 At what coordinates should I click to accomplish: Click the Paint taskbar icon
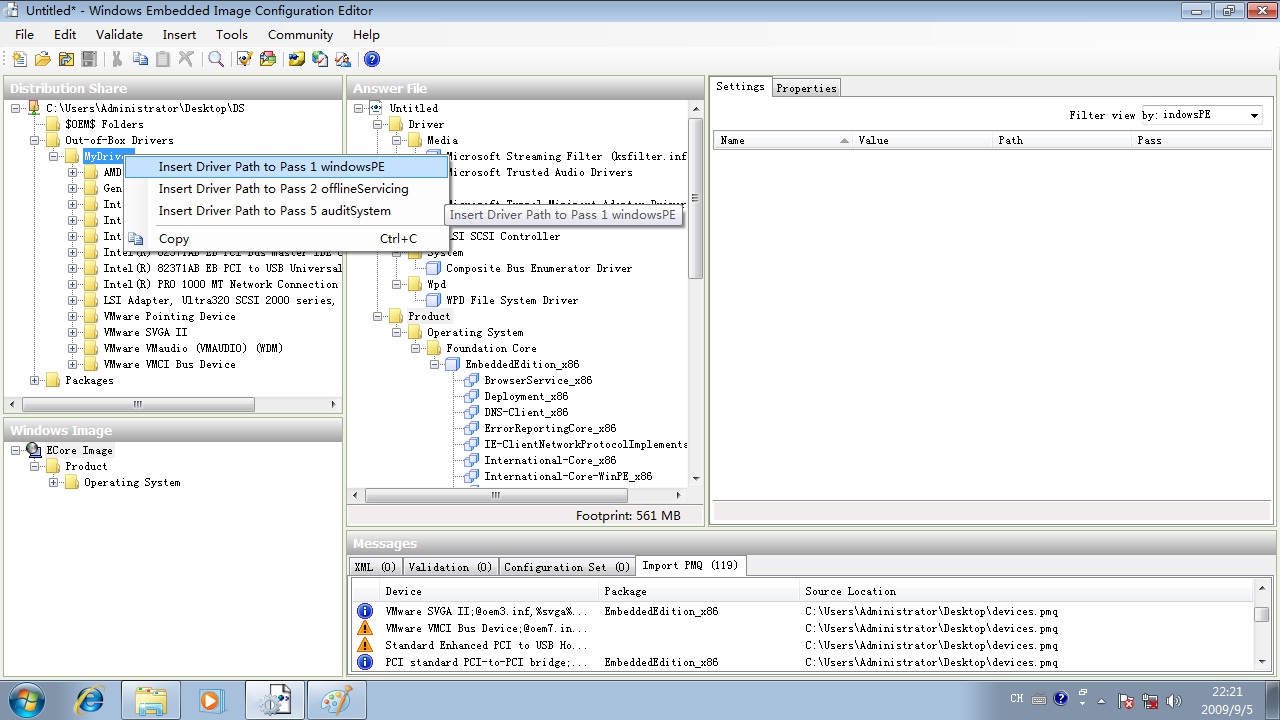point(337,699)
